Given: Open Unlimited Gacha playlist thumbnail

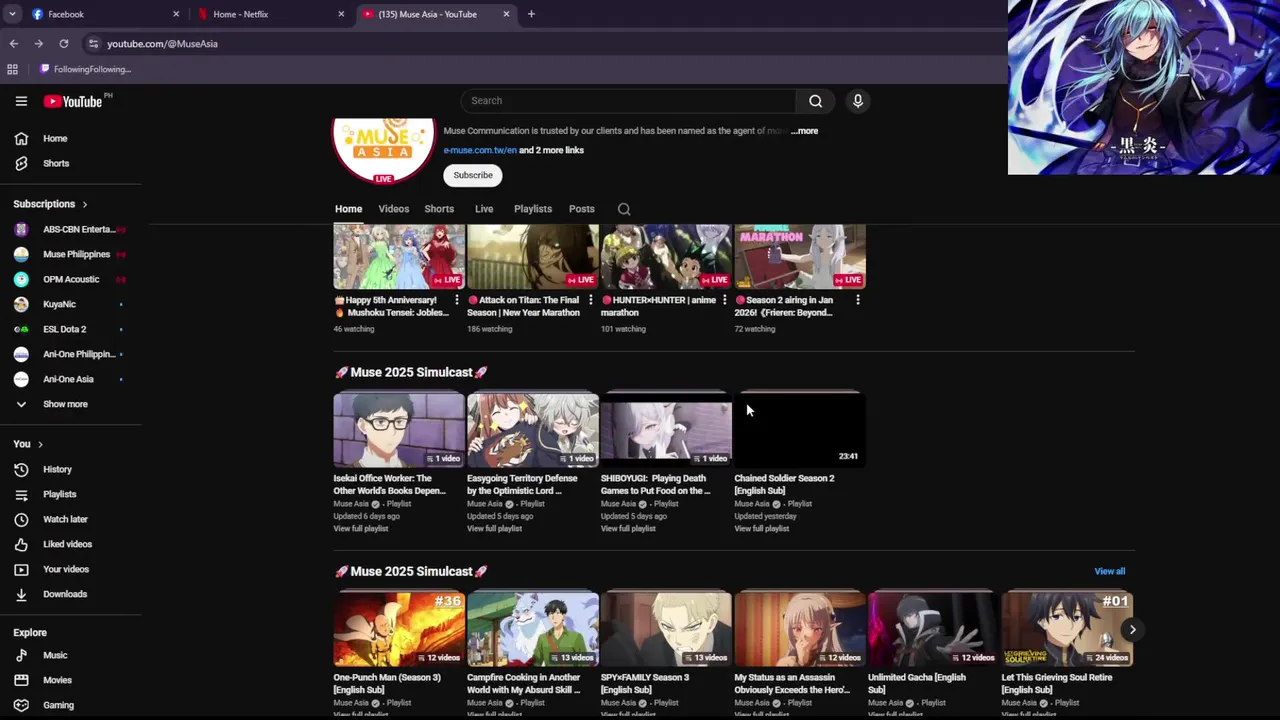Looking at the screenshot, I should tap(933, 629).
